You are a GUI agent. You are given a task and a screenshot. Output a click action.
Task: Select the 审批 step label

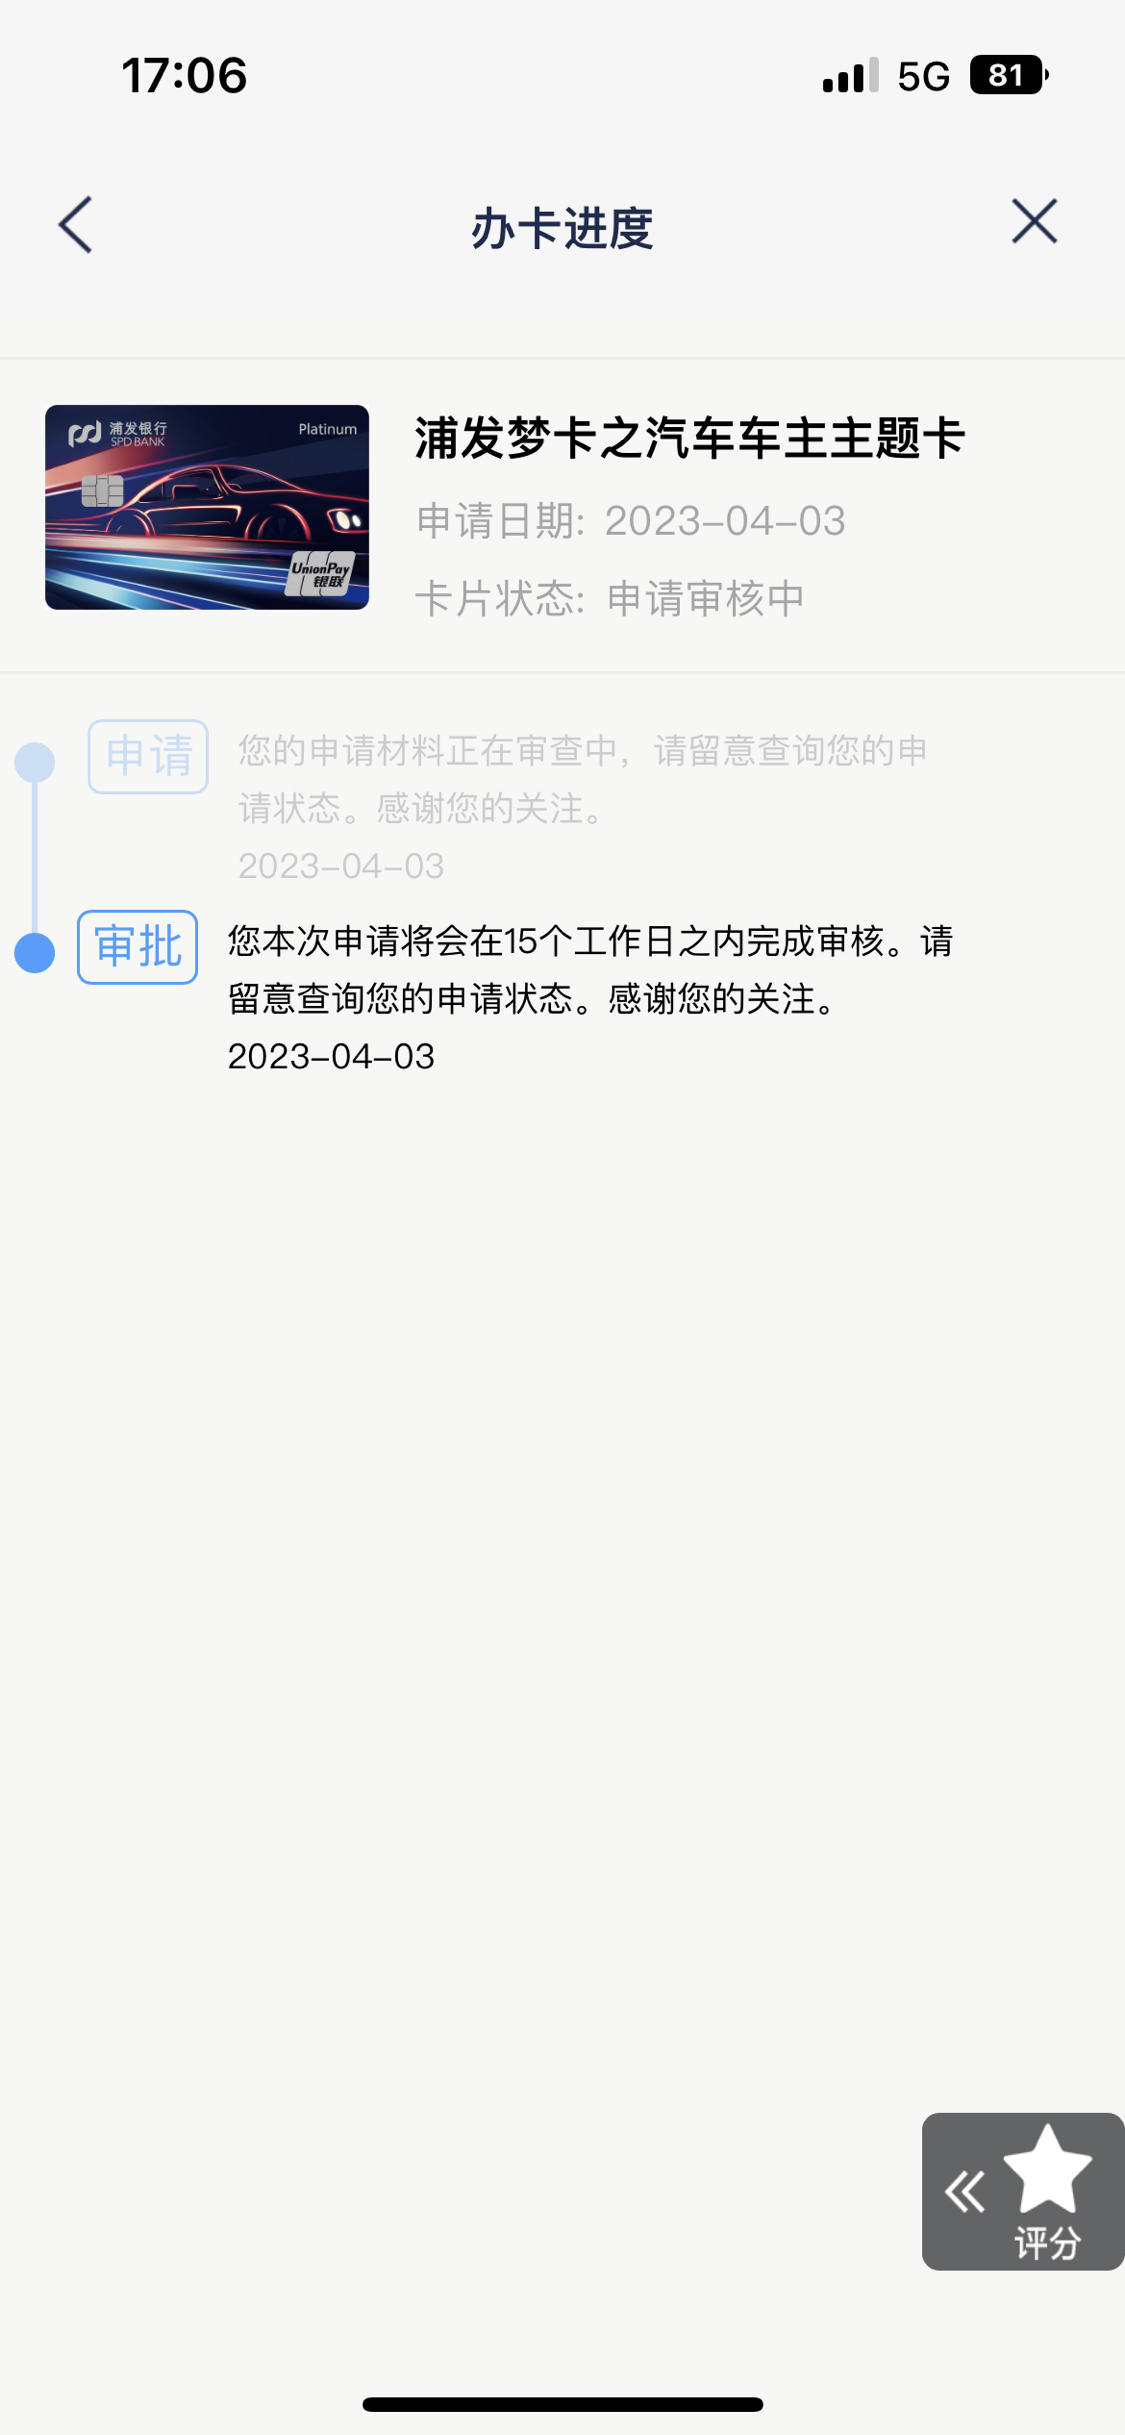(x=138, y=946)
